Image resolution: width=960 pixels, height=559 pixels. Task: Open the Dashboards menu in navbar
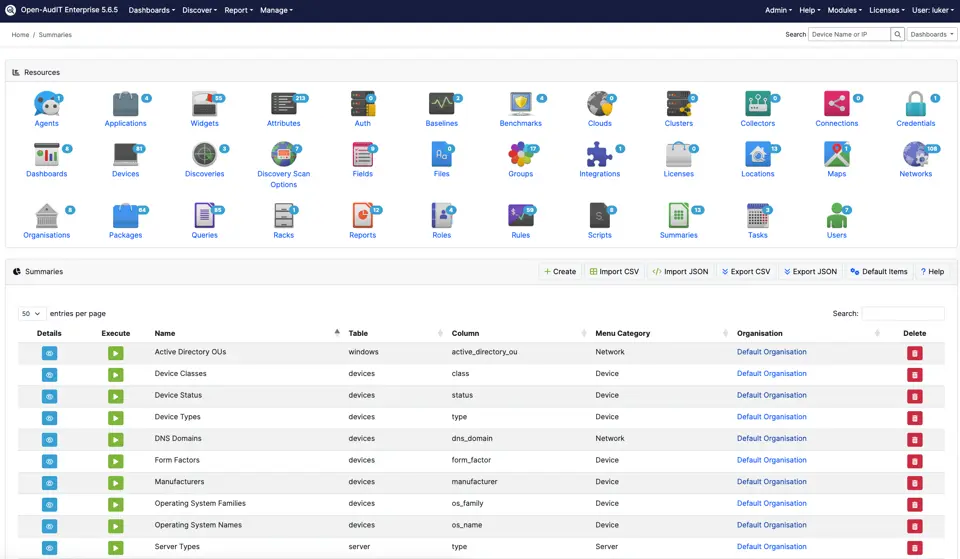[x=152, y=10]
